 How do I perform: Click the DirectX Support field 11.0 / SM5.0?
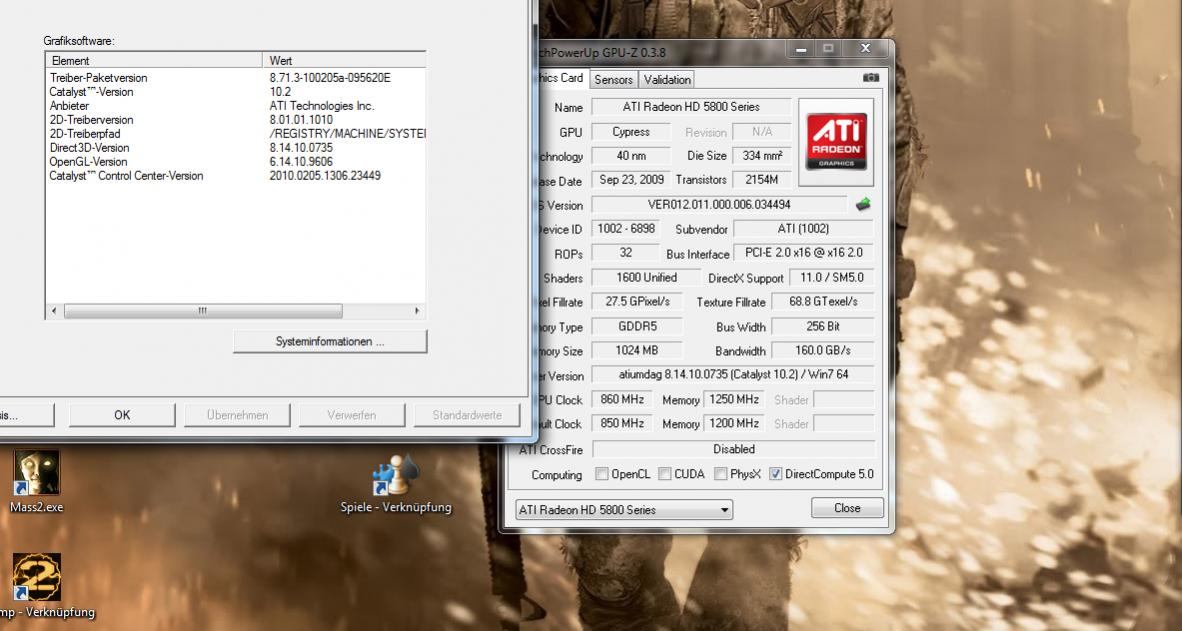point(831,277)
